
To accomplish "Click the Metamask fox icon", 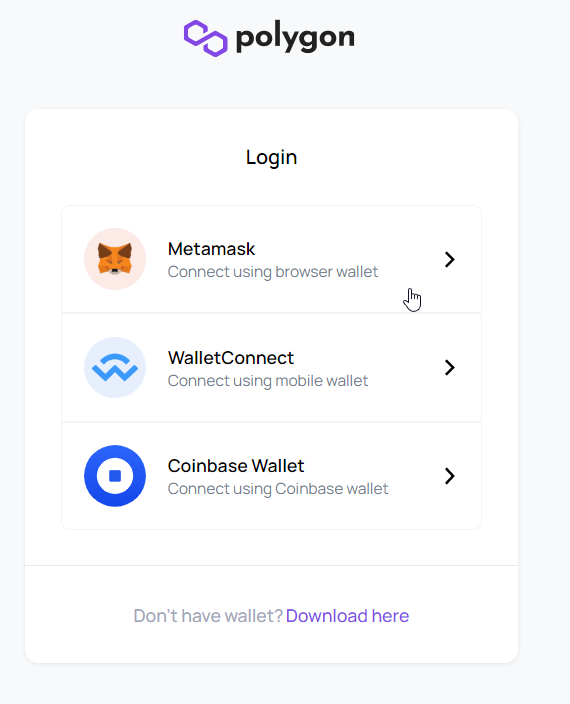I will (x=115, y=259).
